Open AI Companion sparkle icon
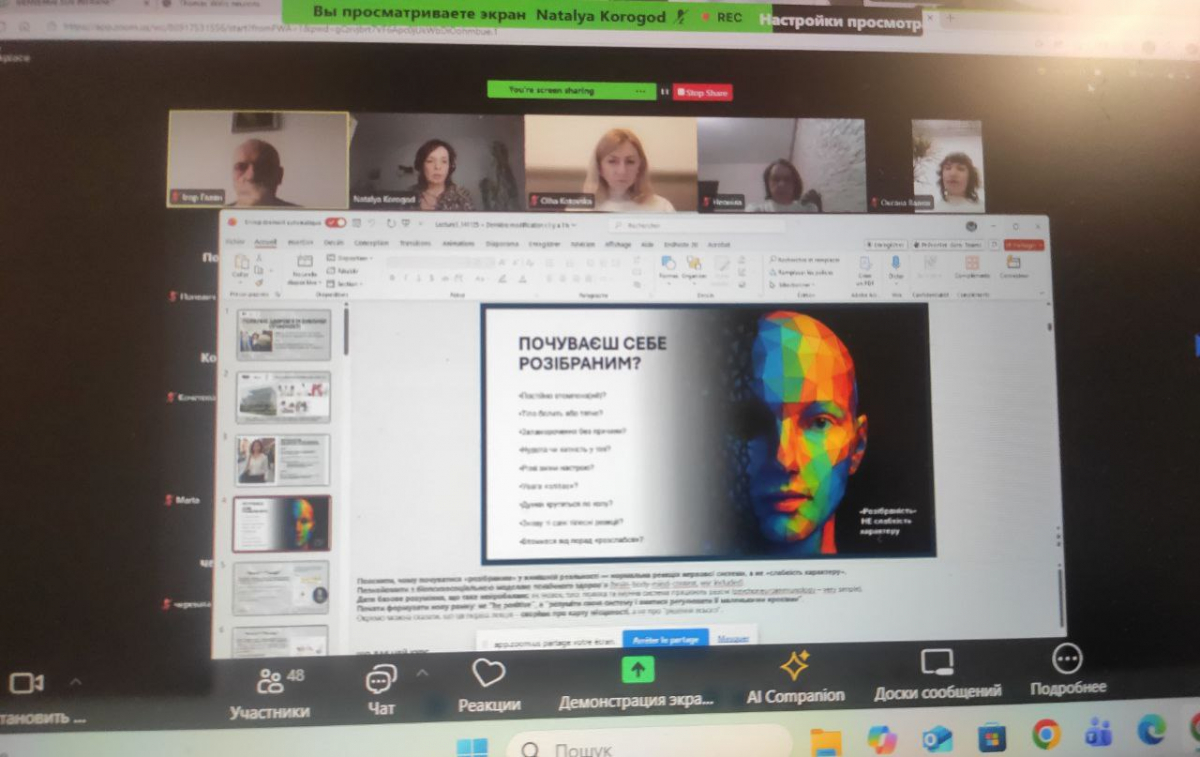Viewport: 1200px width, 757px height. coord(795,665)
